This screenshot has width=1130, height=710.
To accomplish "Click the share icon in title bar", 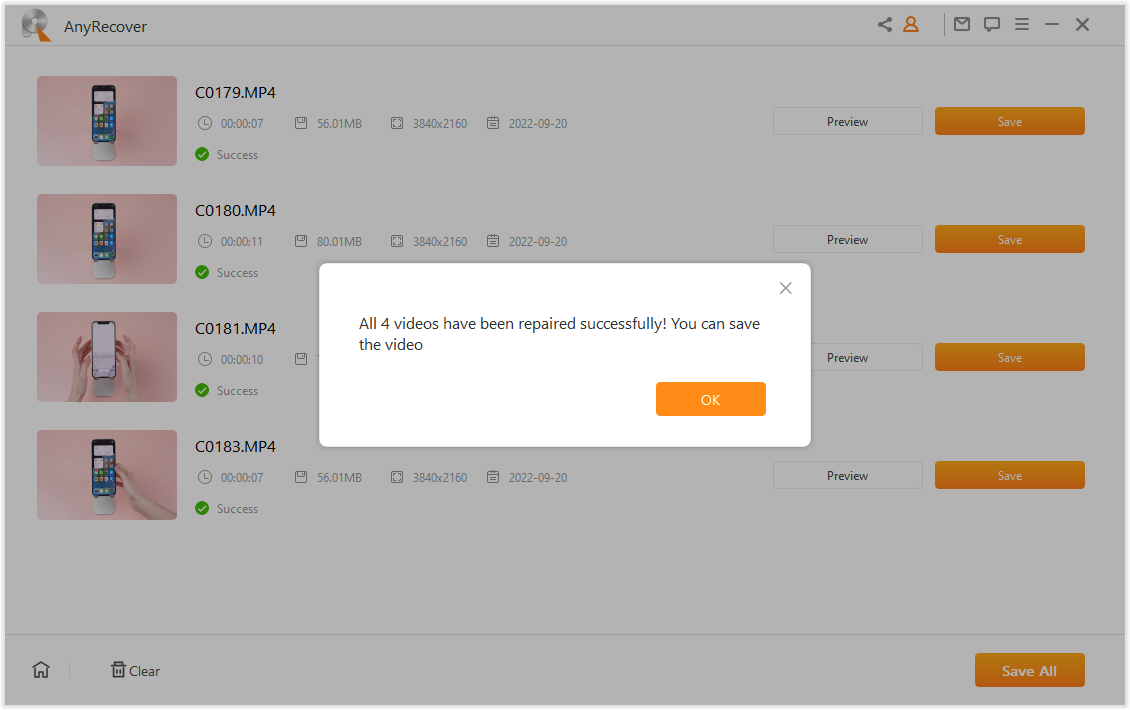I will (885, 25).
